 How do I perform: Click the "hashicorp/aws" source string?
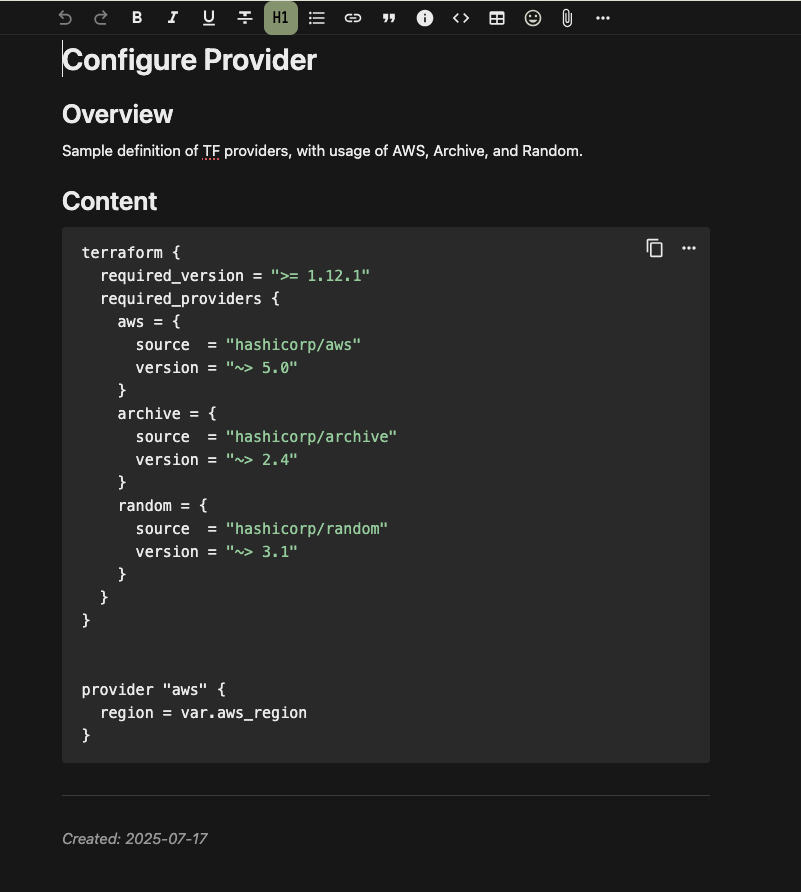pos(294,345)
